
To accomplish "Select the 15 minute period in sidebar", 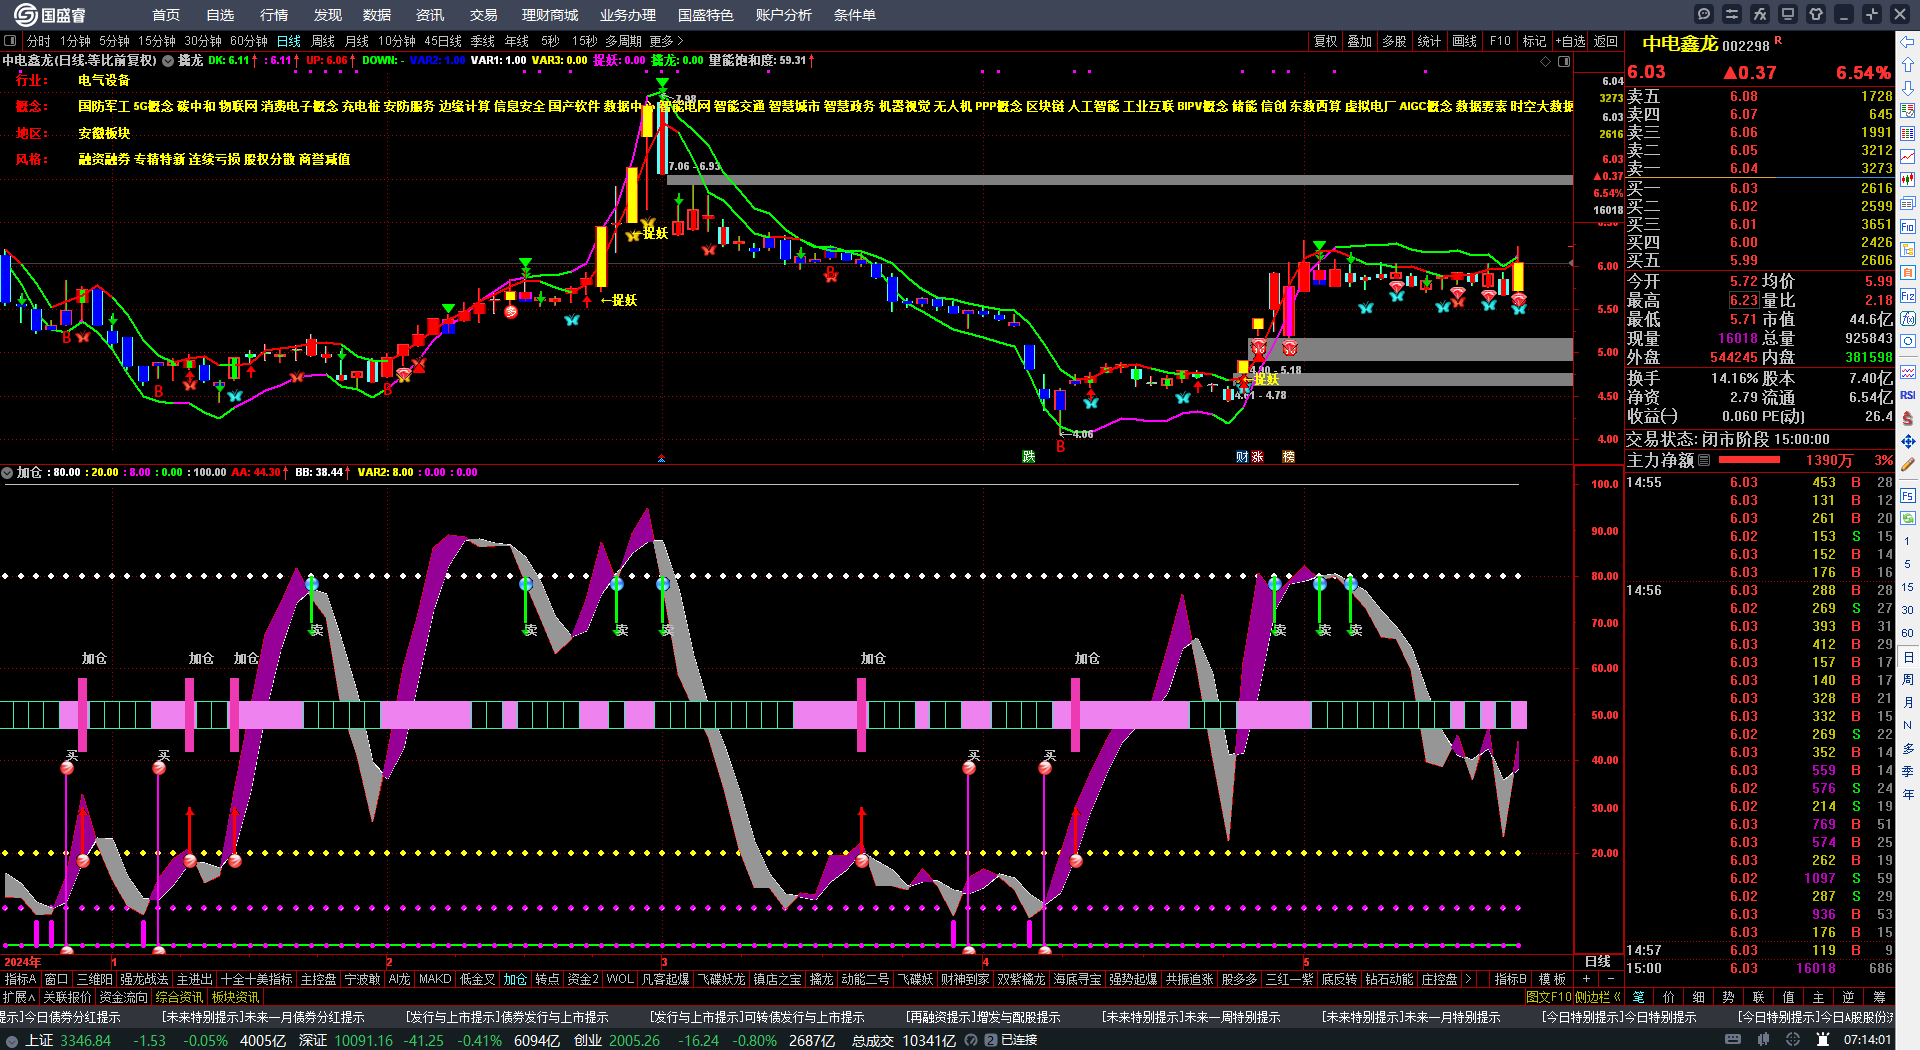I will pos(1908,587).
